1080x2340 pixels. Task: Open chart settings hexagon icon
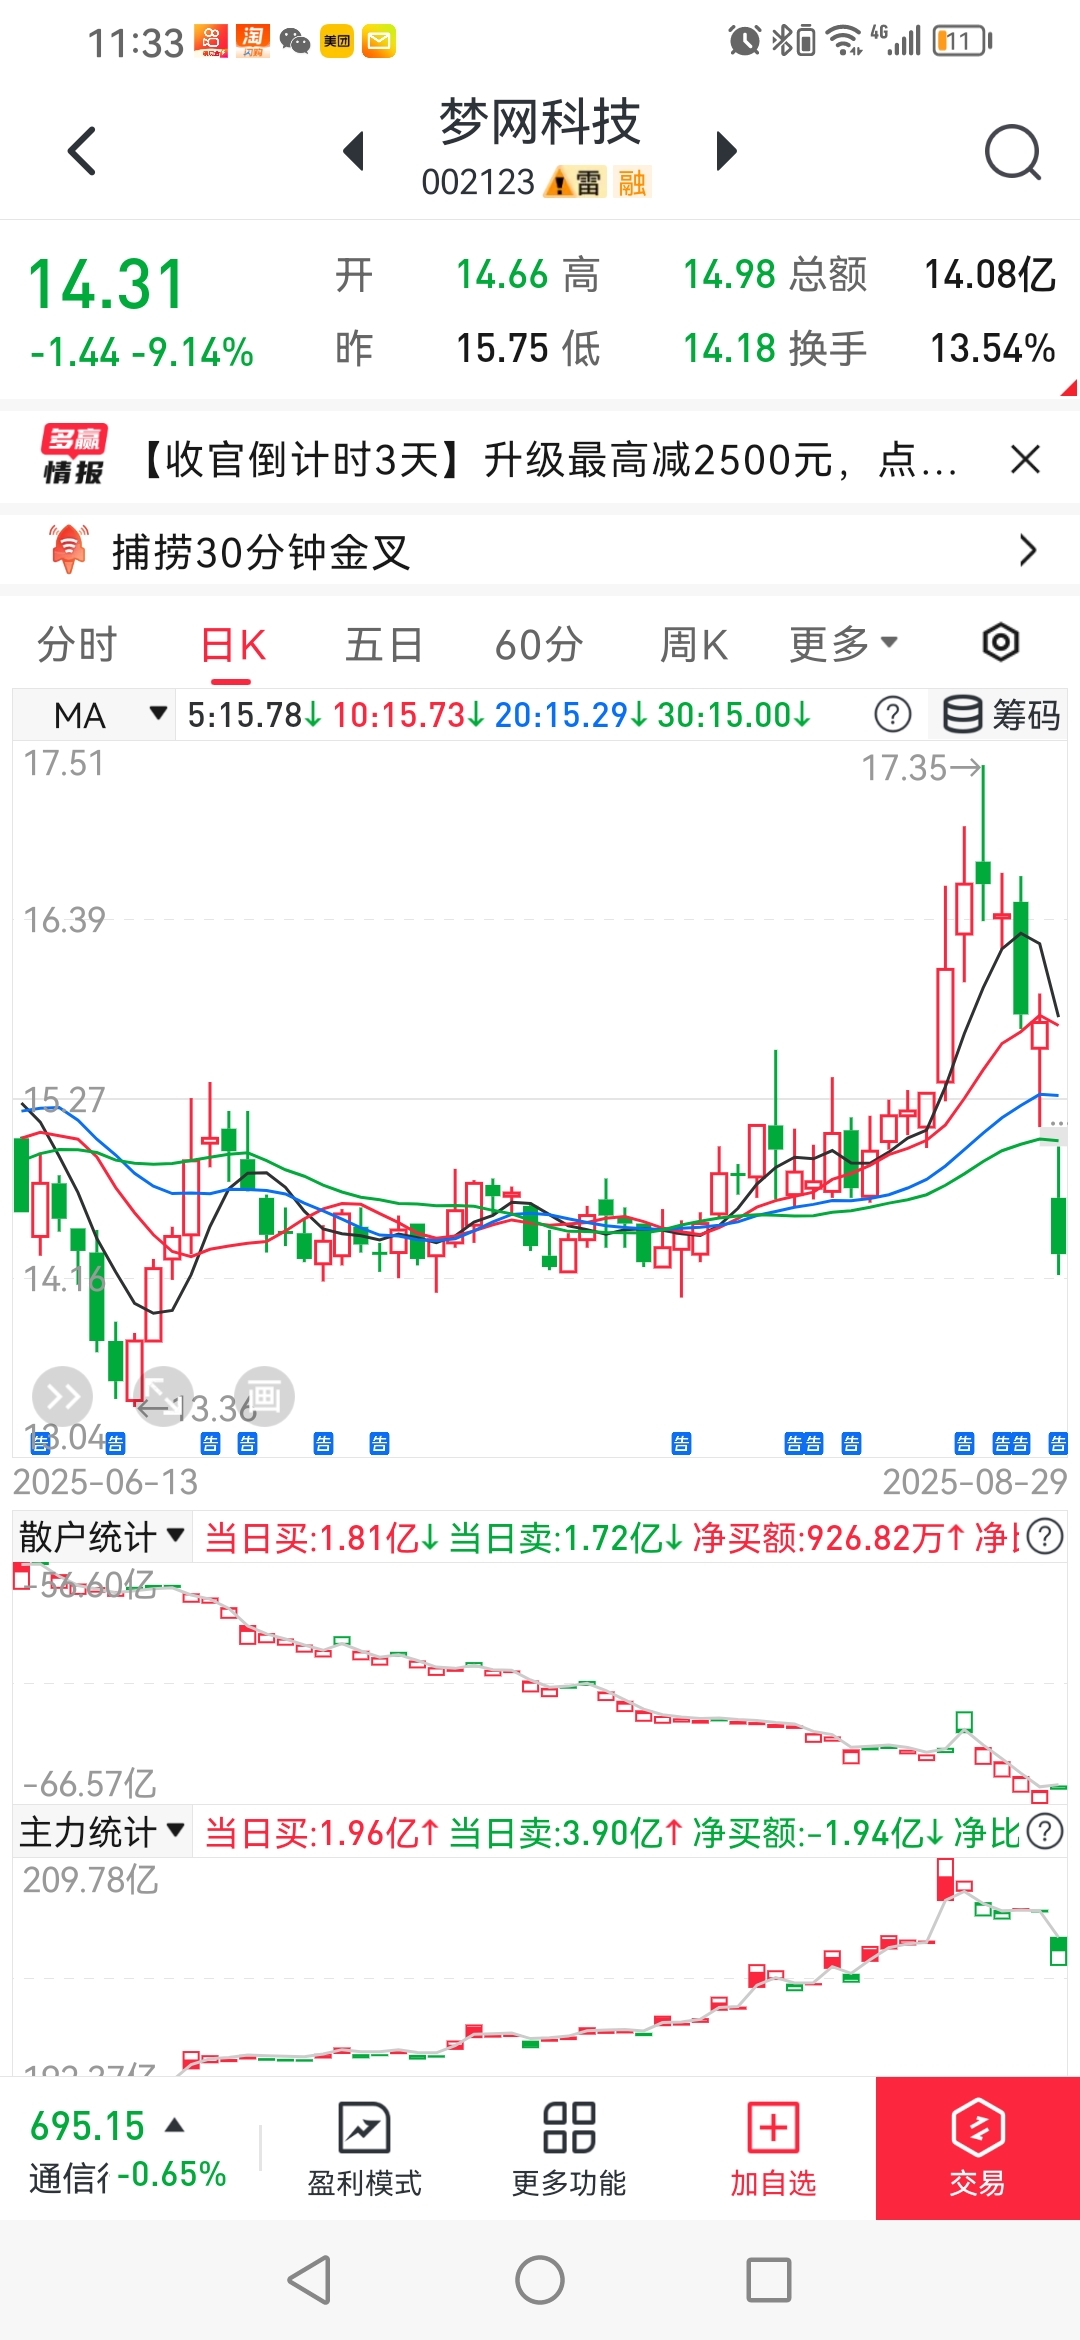click(1000, 642)
